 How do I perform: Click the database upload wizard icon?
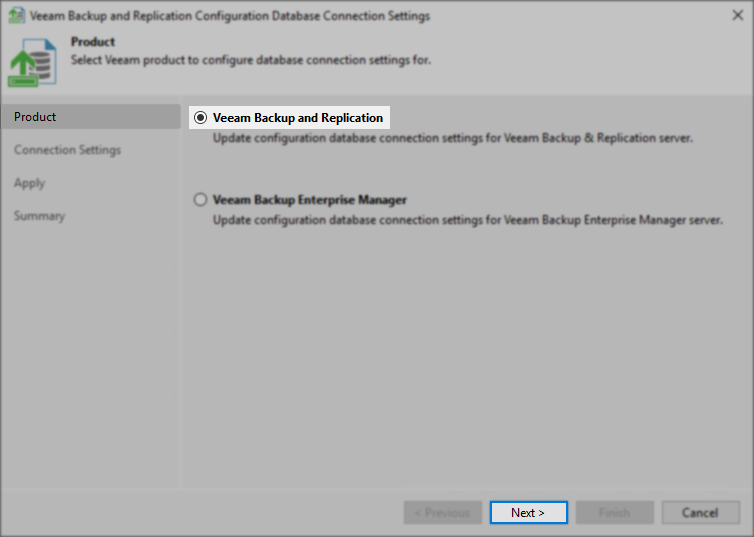pyautogui.click(x=32, y=63)
